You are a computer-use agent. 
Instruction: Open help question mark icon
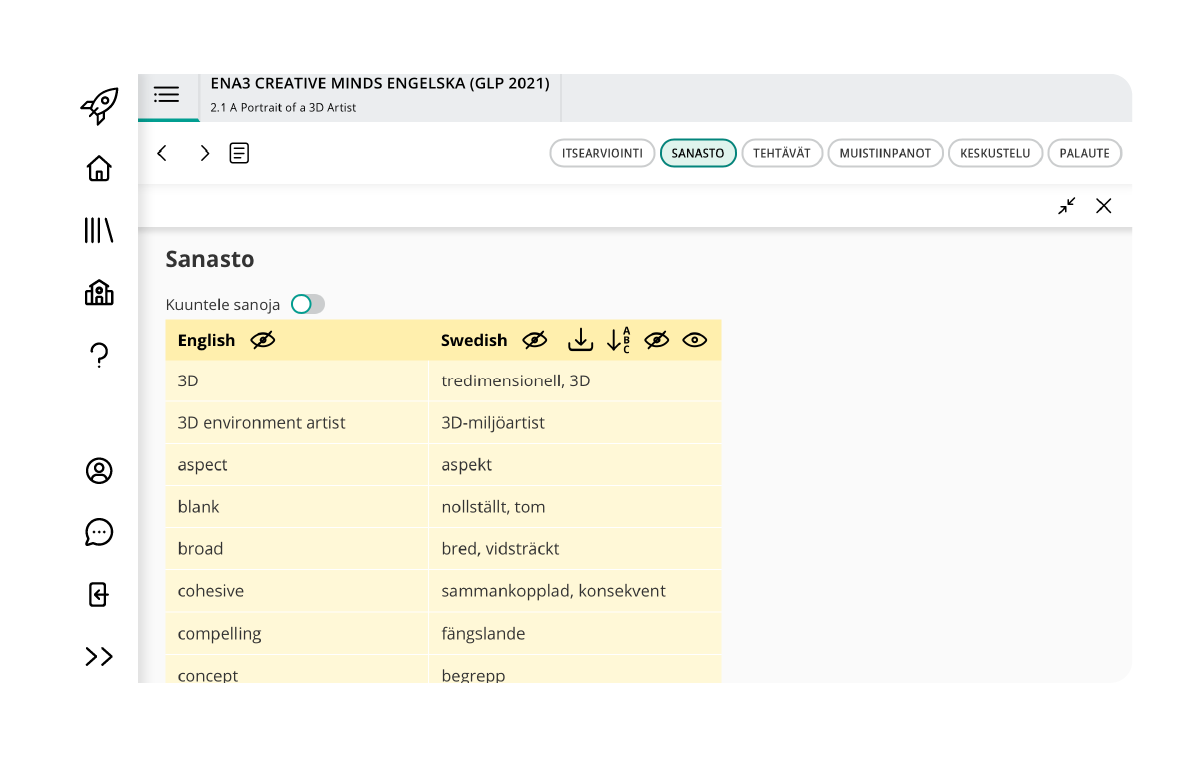click(x=99, y=355)
